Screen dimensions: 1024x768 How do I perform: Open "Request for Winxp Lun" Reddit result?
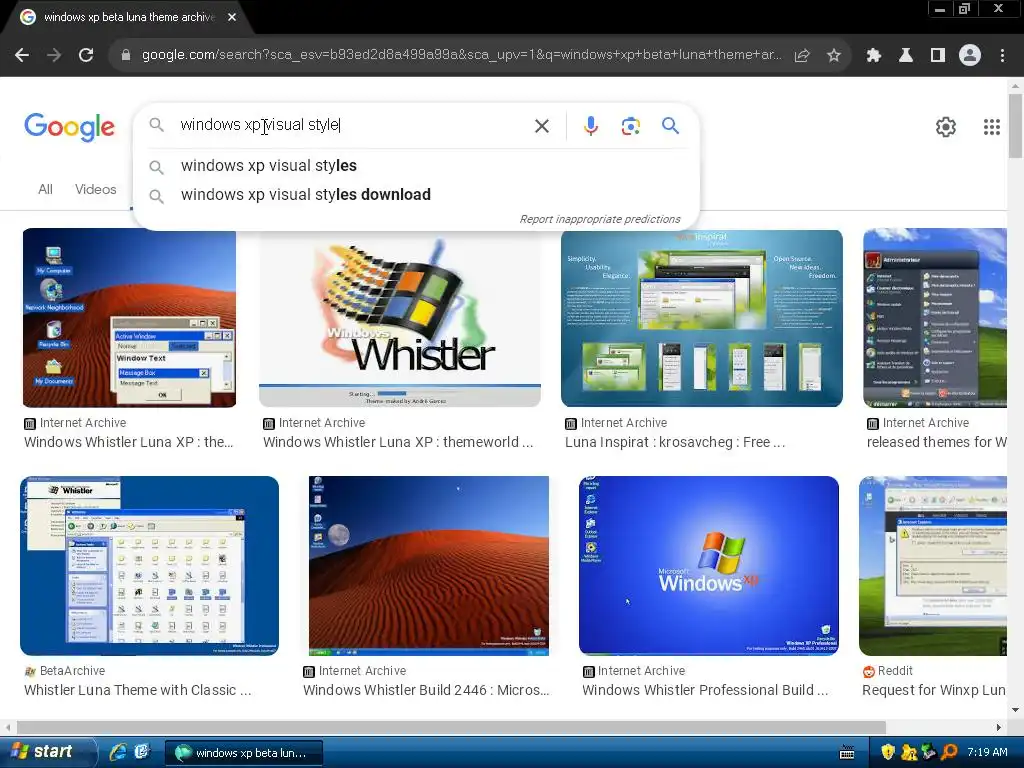(x=934, y=690)
